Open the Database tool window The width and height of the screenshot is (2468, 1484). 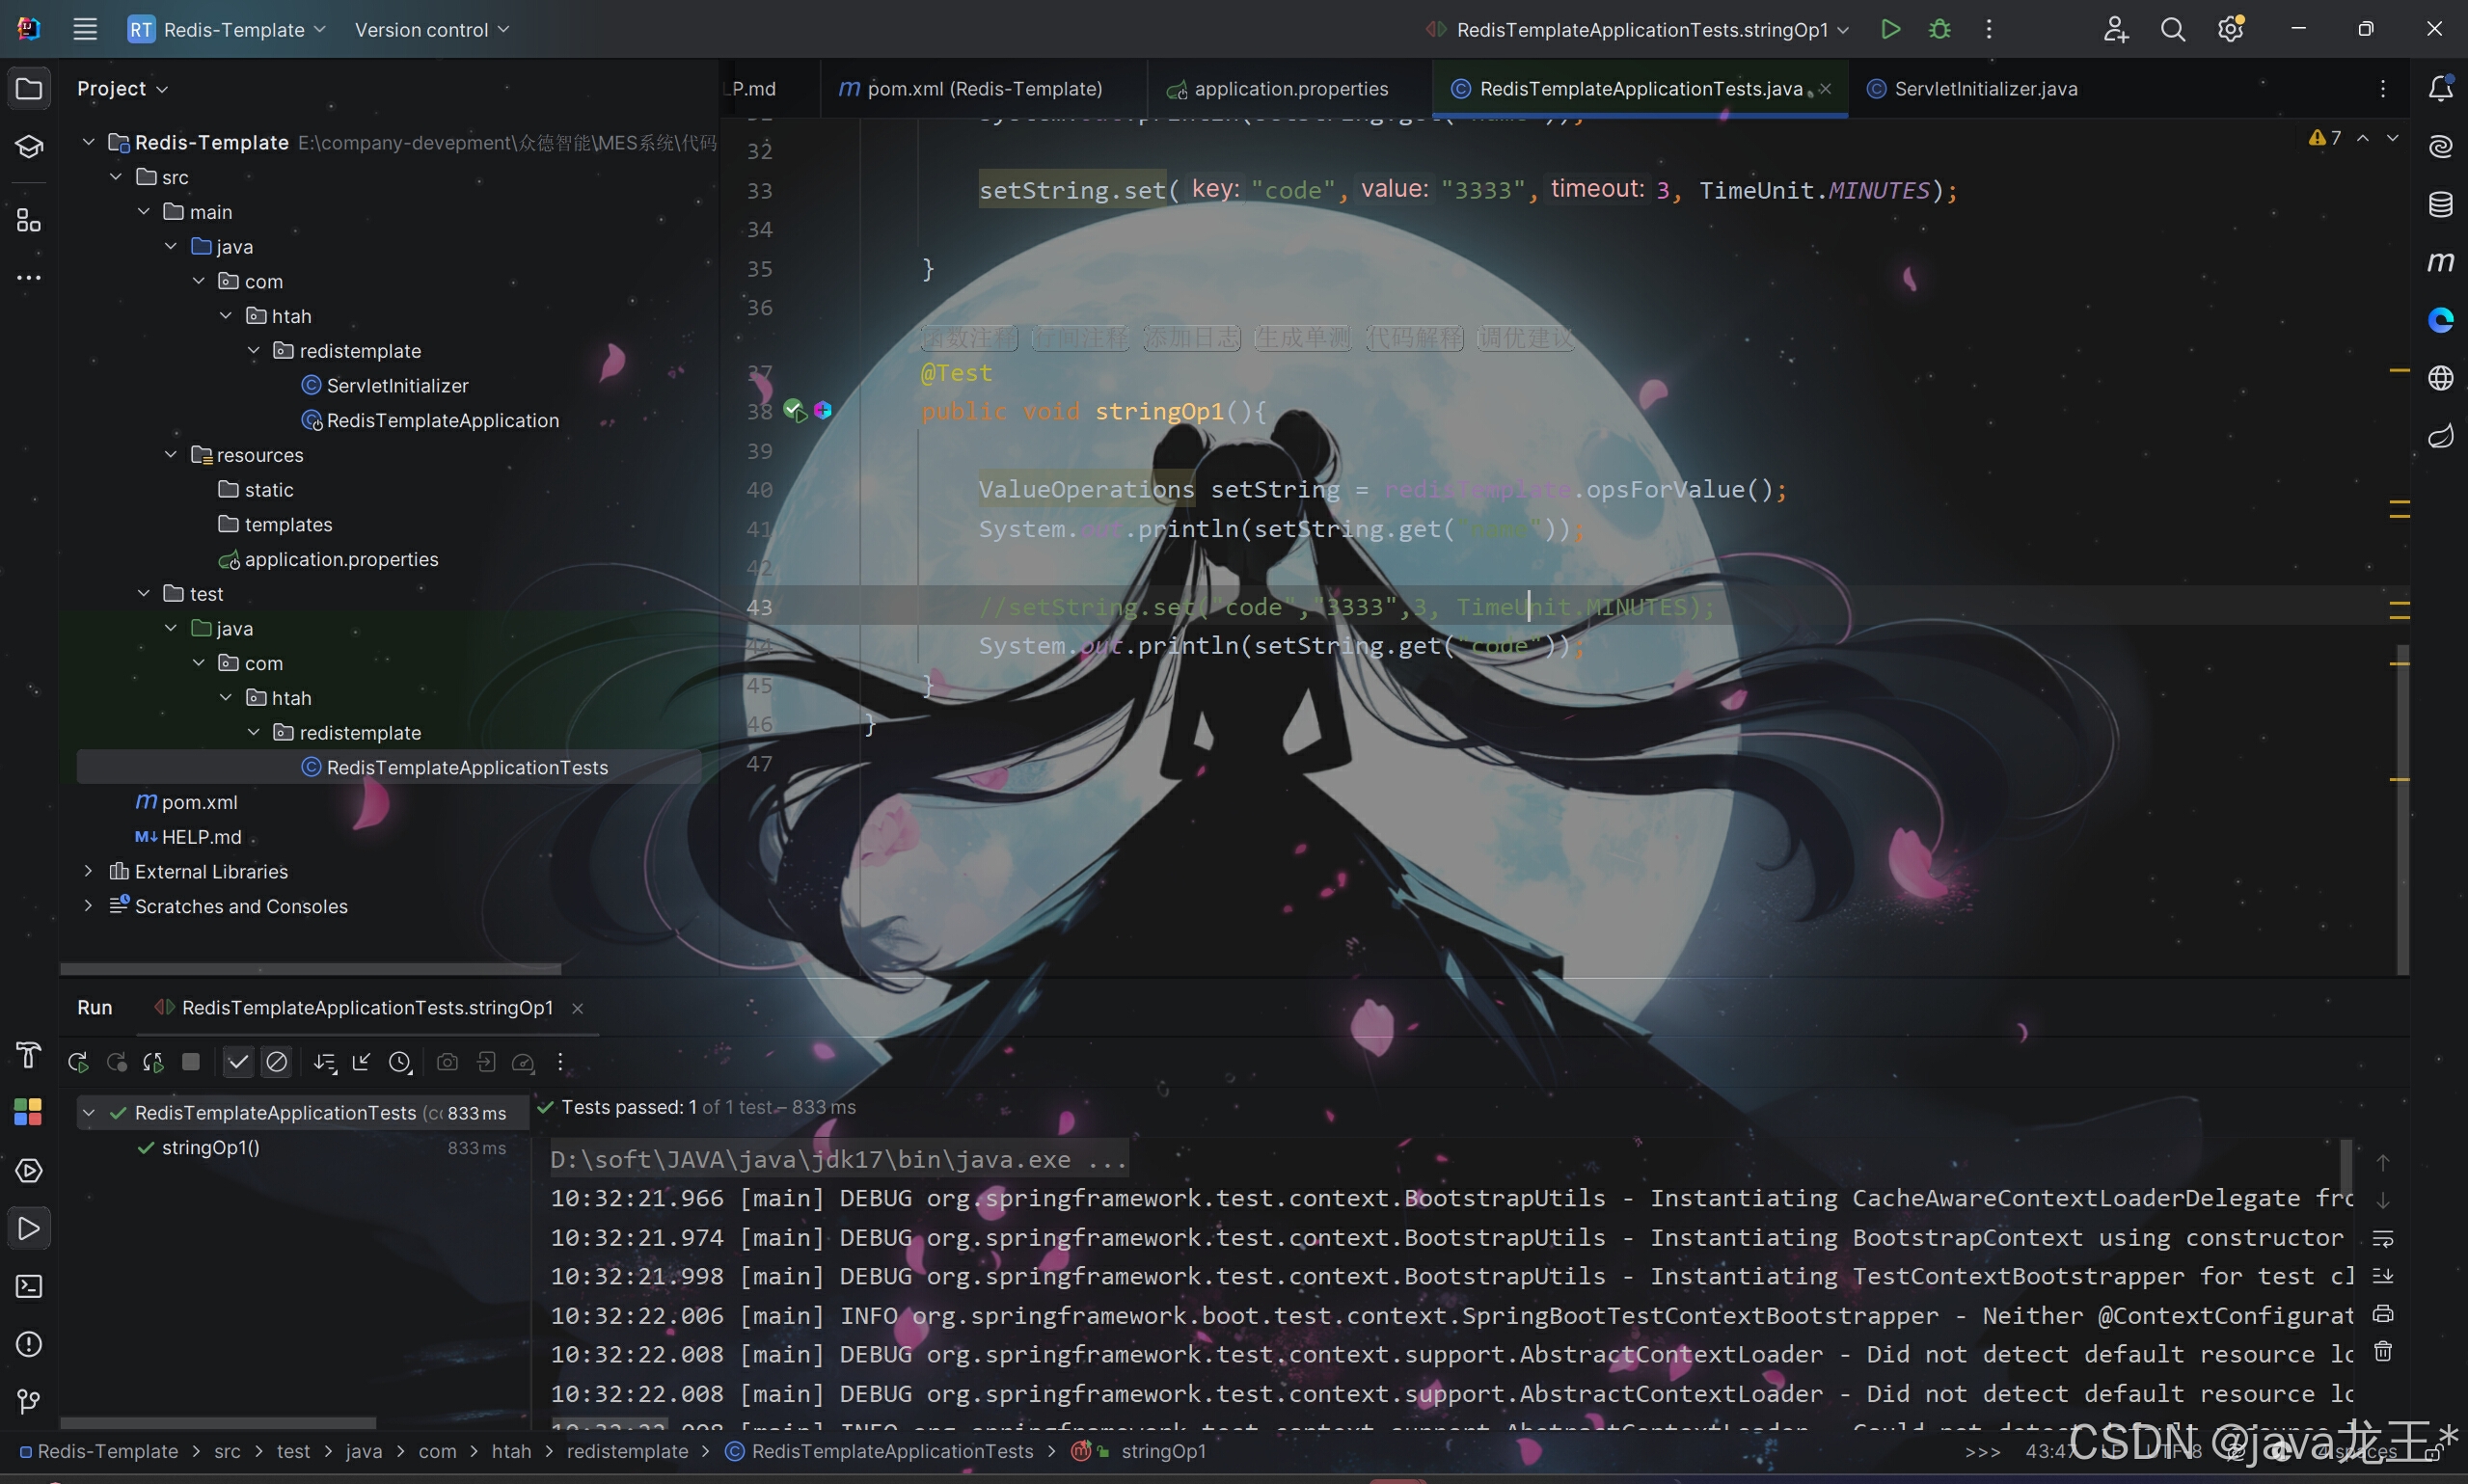[x=2440, y=205]
